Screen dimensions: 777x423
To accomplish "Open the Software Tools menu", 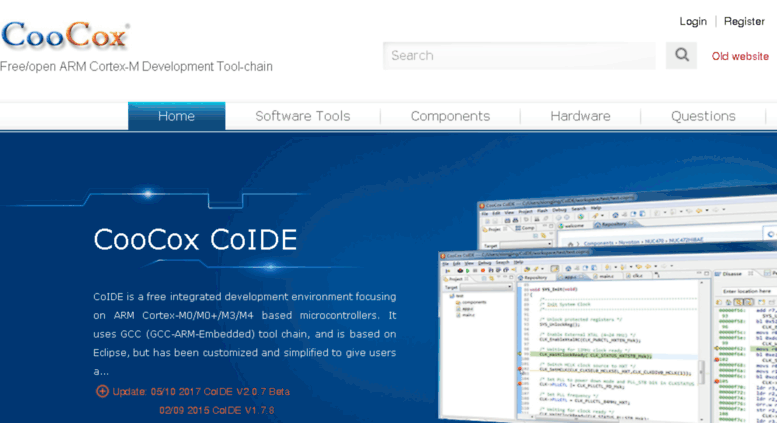I will 302,116.
